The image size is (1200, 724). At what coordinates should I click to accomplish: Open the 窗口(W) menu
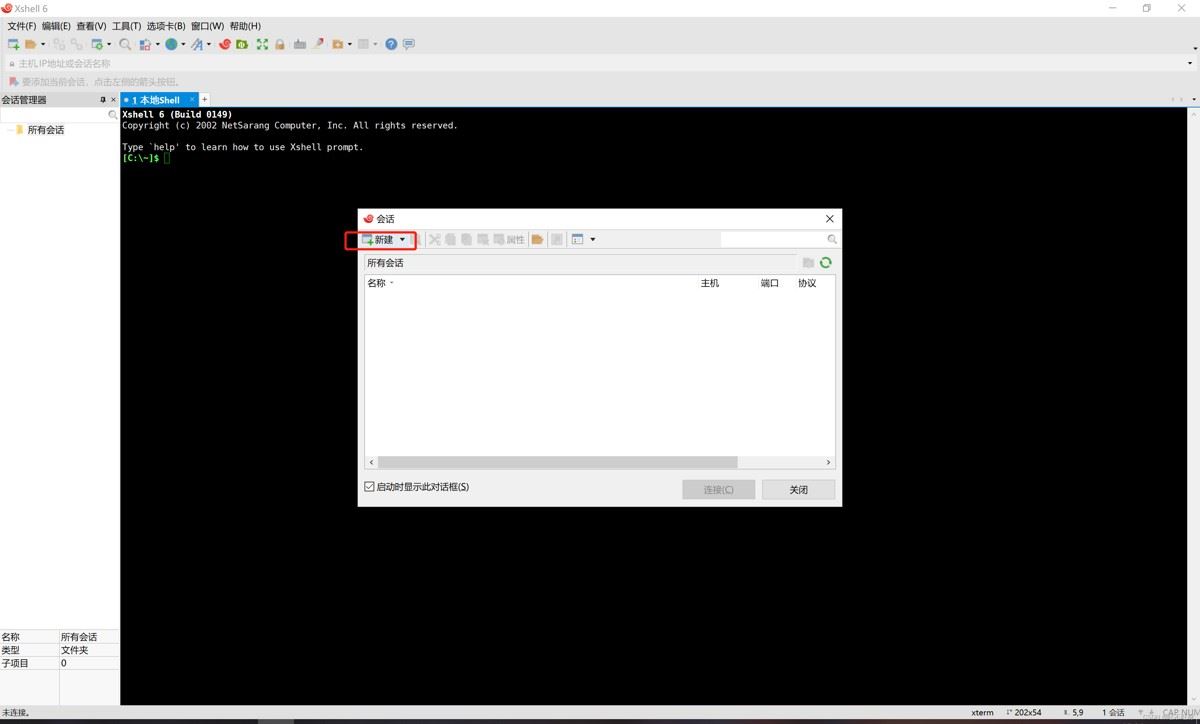pos(207,26)
